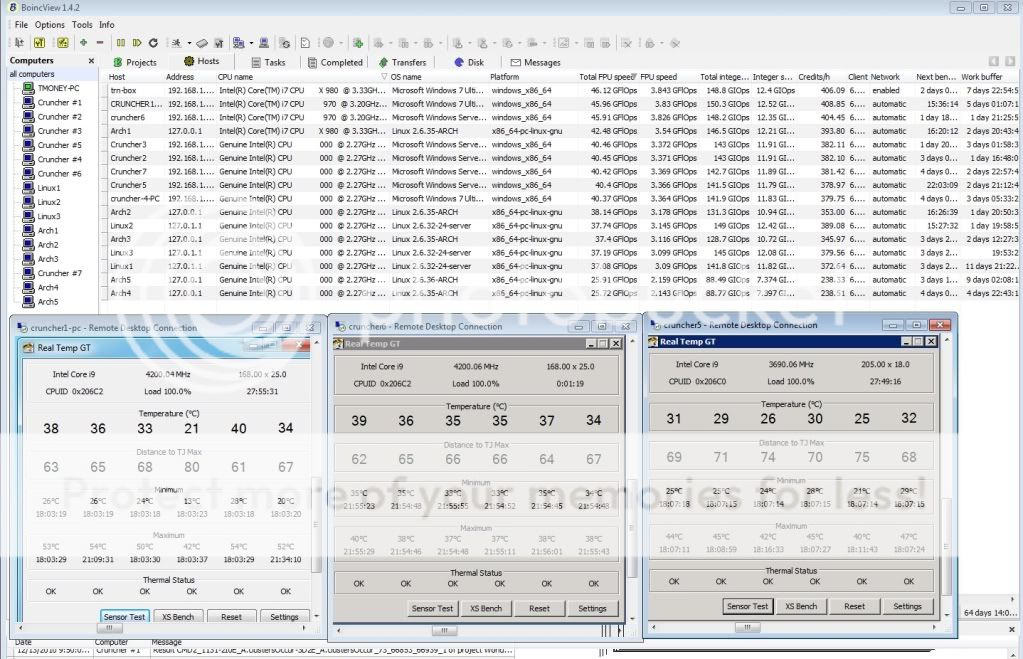
Task: Click Sensor Test in cruncher1-pc Real Temp window
Action: point(125,617)
